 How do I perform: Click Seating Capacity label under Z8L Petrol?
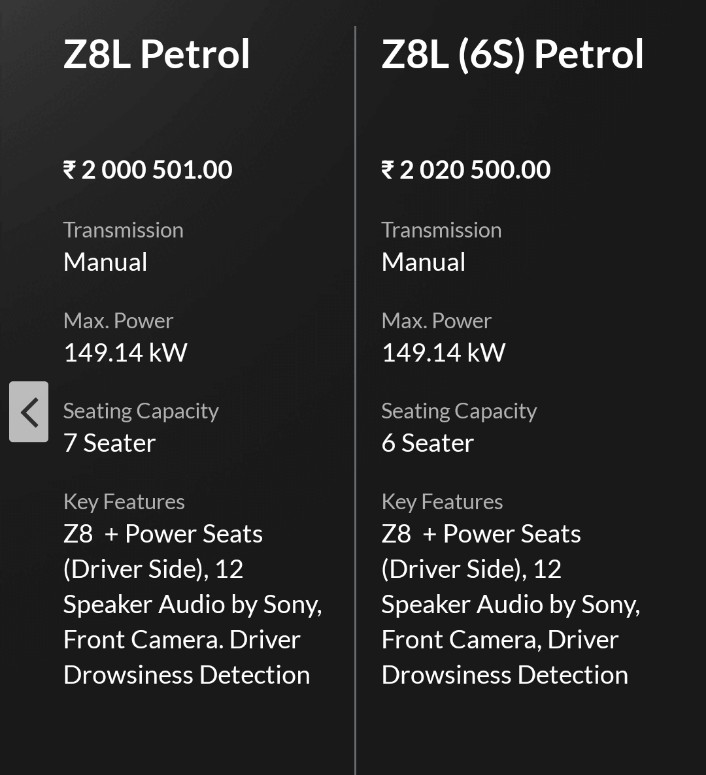pyautogui.click(x=140, y=411)
